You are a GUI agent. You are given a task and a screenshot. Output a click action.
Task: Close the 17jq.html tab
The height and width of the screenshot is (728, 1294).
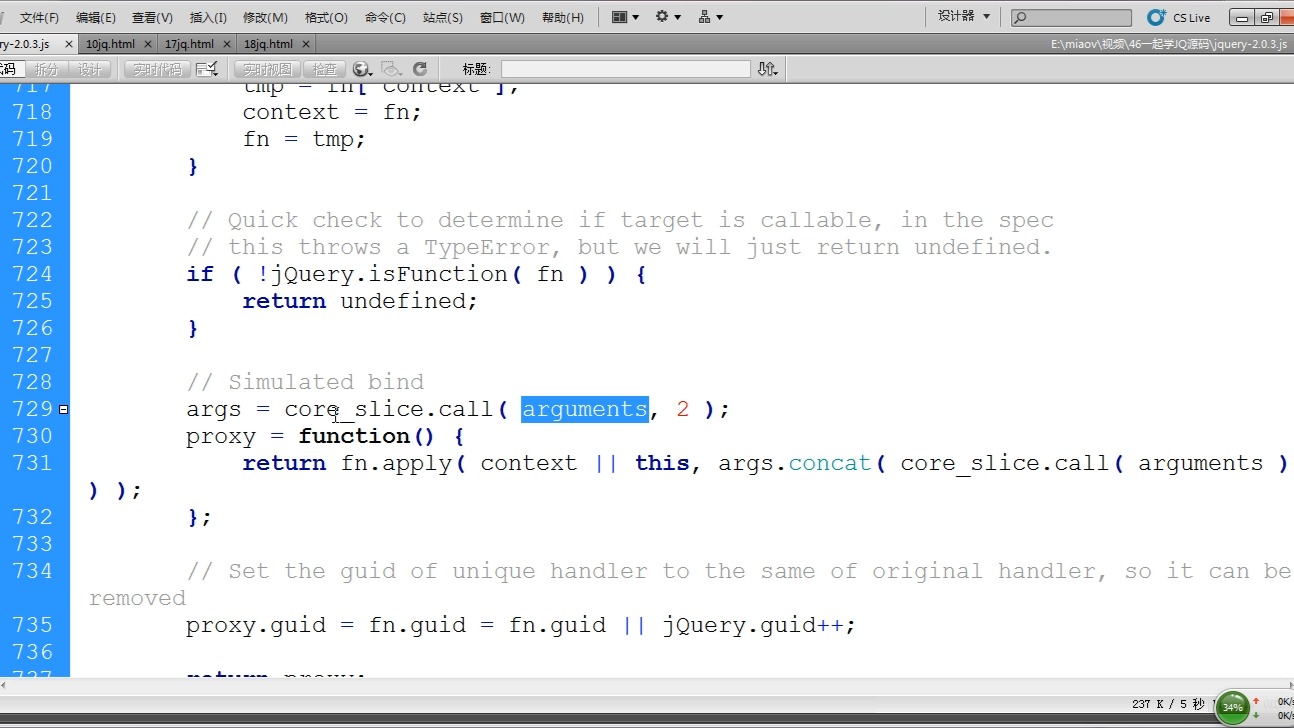click(x=227, y=44)
